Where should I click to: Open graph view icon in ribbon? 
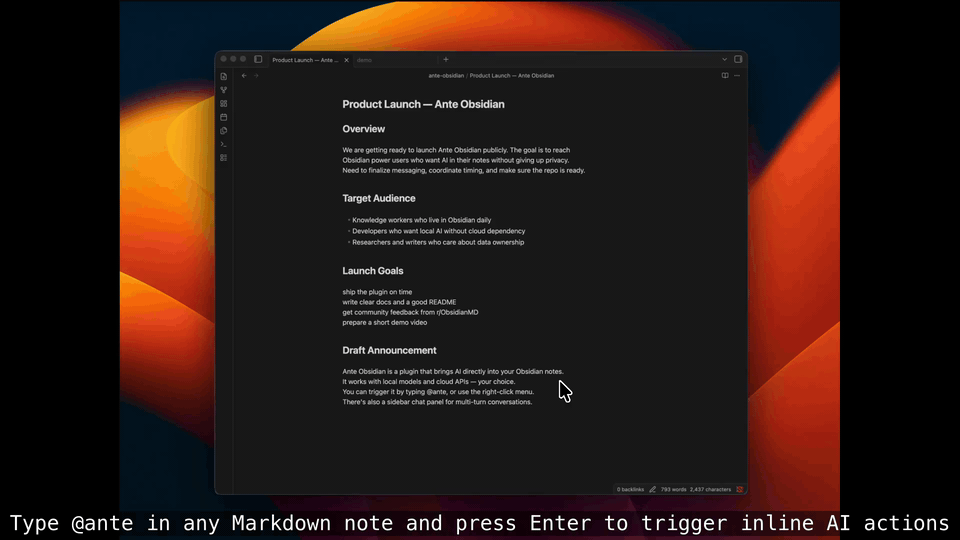(x=223, y=90)
